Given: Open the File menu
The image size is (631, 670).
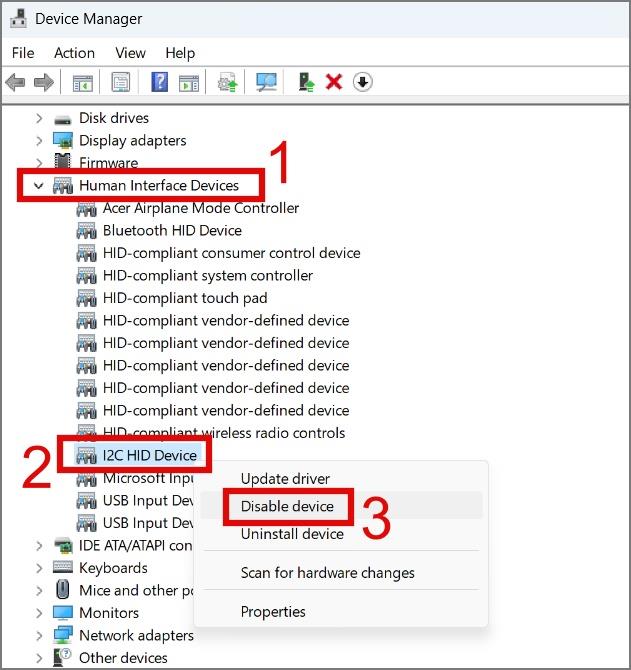Looking at the screenshot, I should [23, 53].
